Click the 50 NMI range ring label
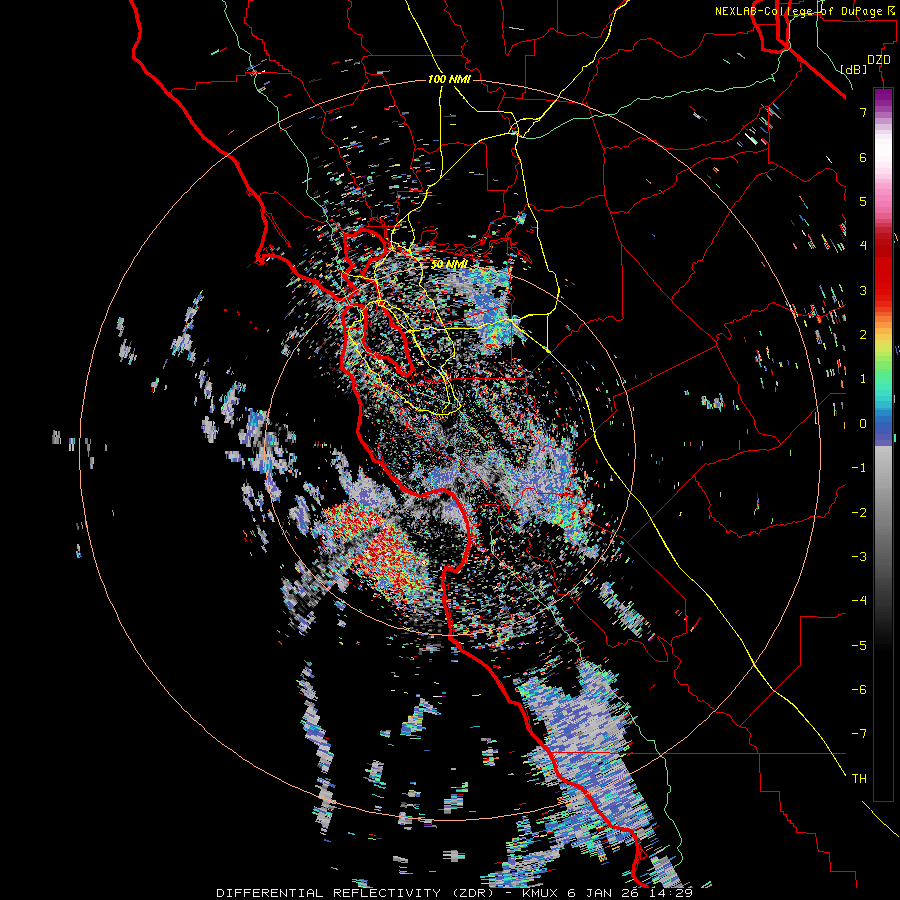The width and height of the screenshot is (900, 900). [449, 264]
